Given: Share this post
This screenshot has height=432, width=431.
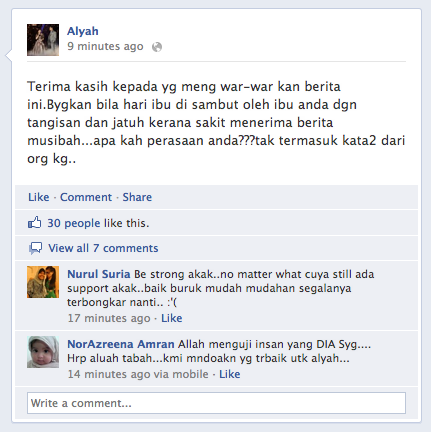Looking at the screenshot, I should click(x=137, y=197).
